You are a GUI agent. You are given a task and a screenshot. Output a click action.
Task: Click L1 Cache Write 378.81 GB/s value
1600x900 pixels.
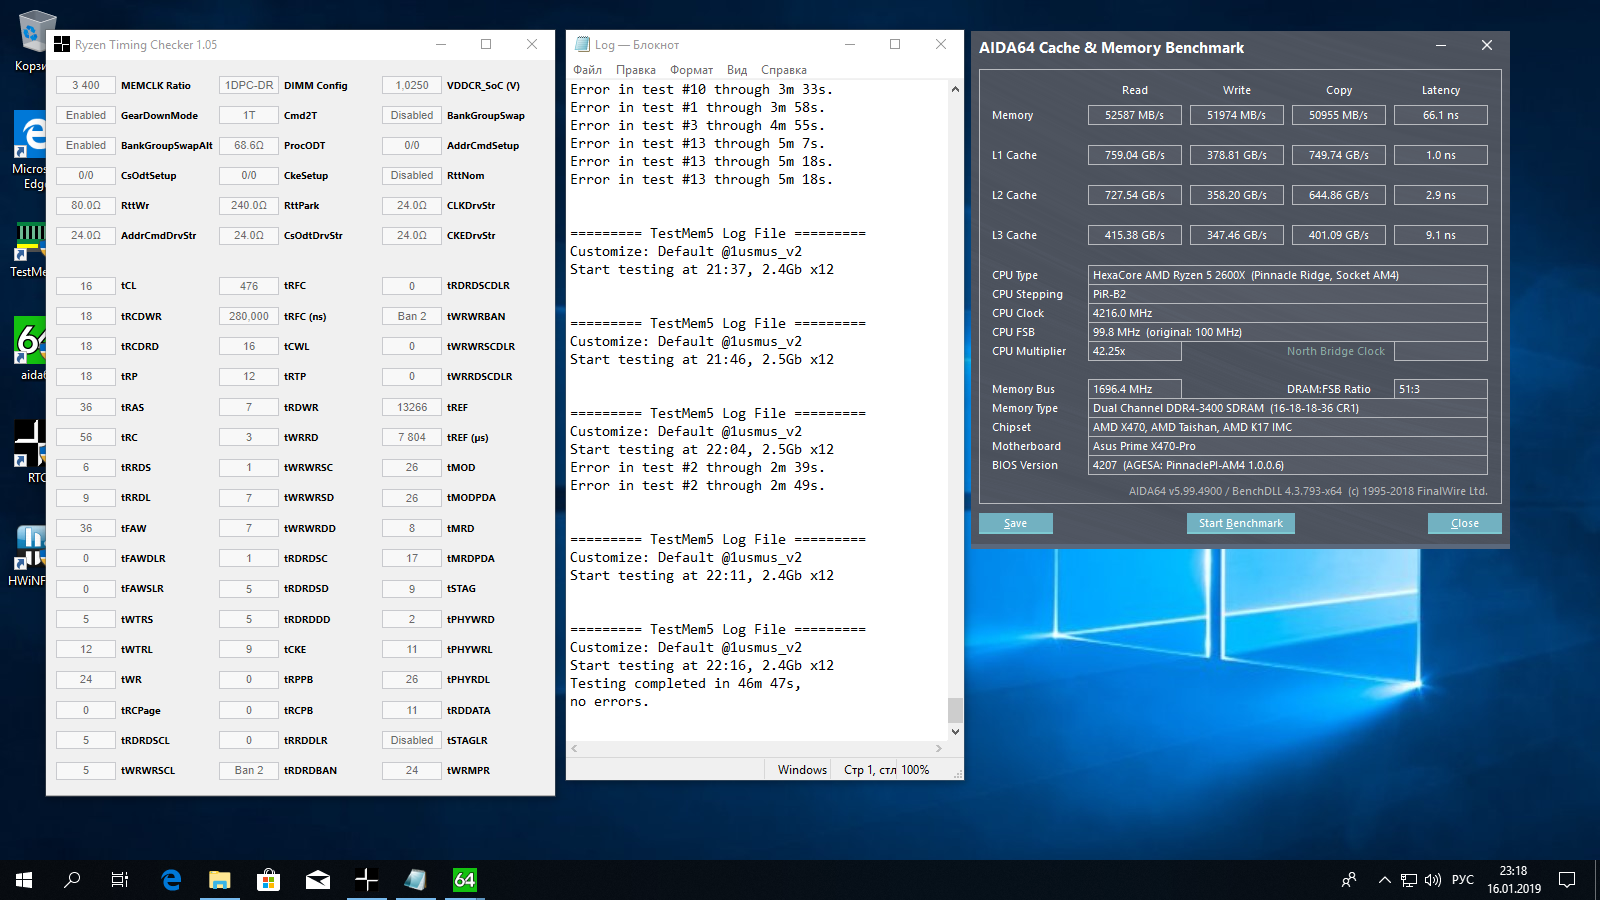tap(1237, 155)
